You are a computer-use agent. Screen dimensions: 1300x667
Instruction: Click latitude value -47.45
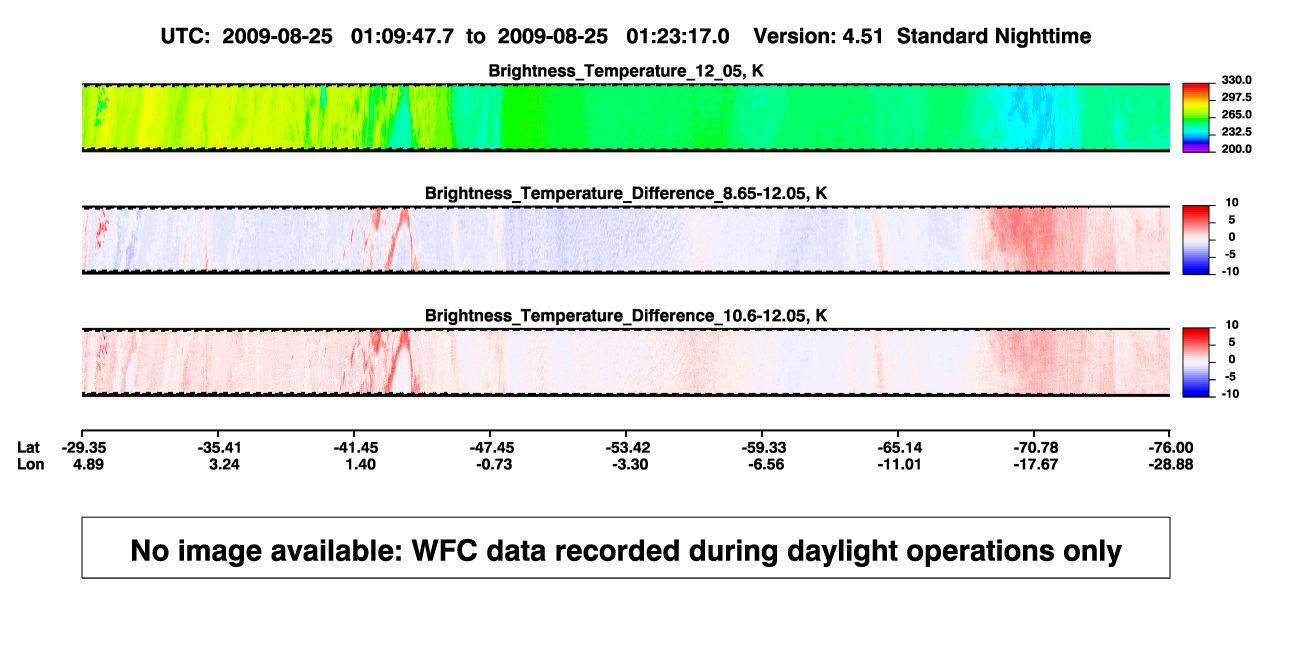(x=491, y=447)
